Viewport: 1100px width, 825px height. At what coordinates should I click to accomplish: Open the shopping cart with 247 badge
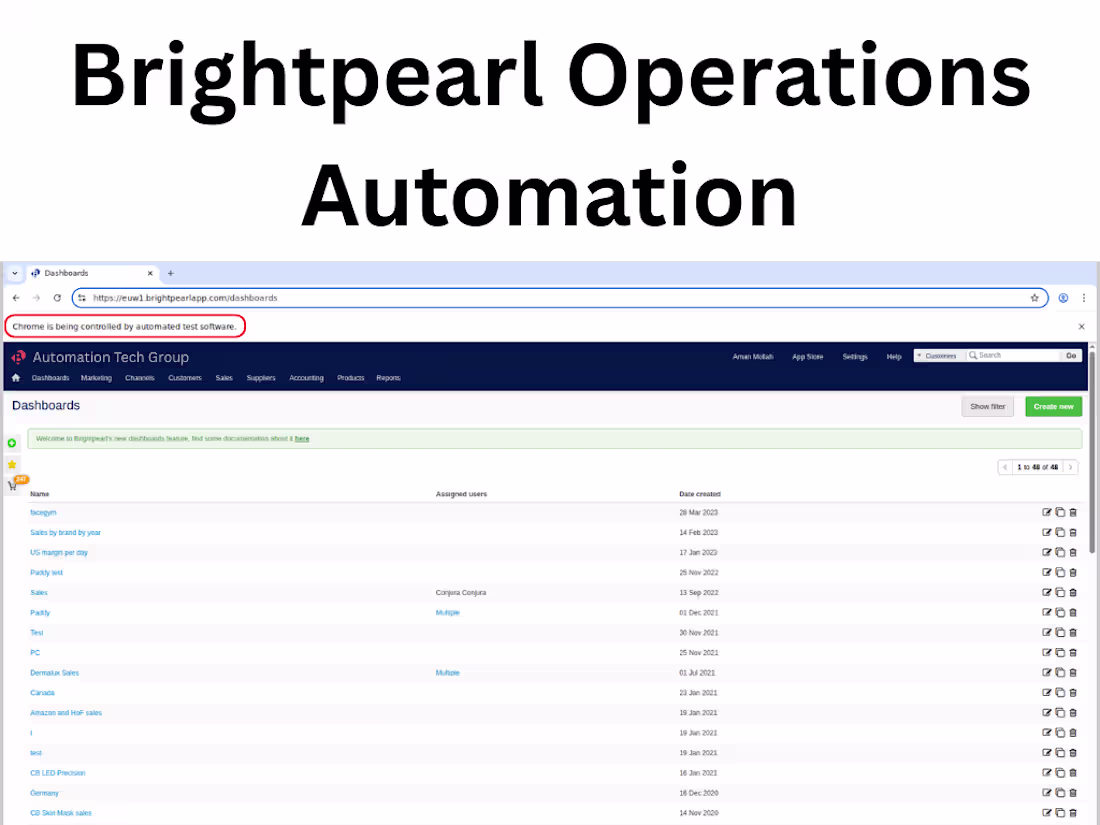15,484
